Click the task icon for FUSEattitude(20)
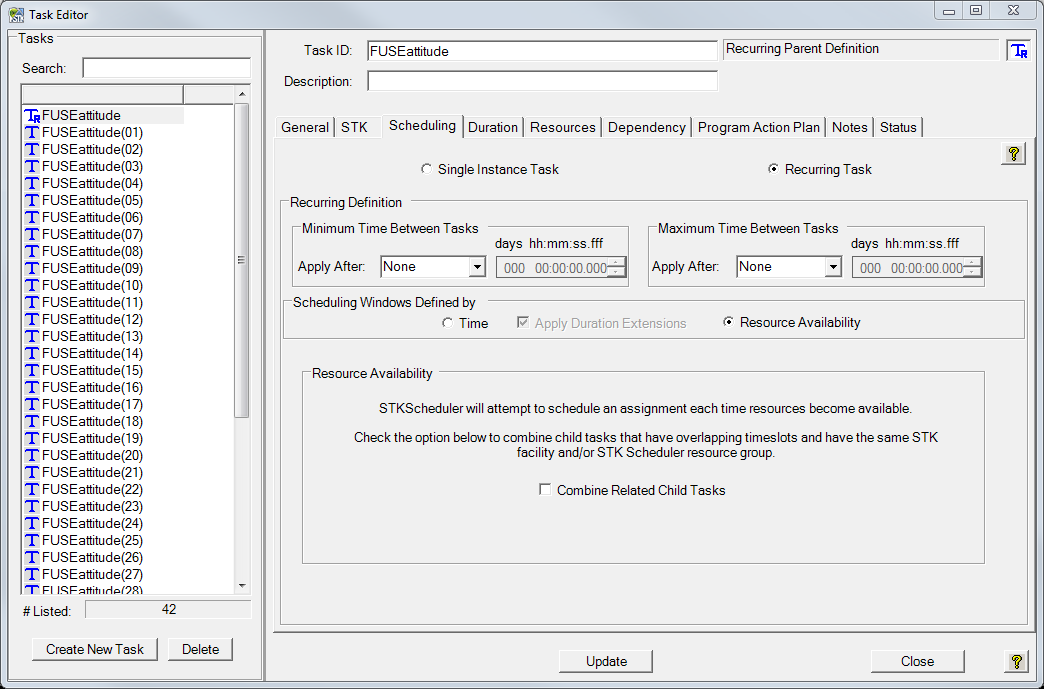Viewport: 1044px width, 689px height. [32, 456]
